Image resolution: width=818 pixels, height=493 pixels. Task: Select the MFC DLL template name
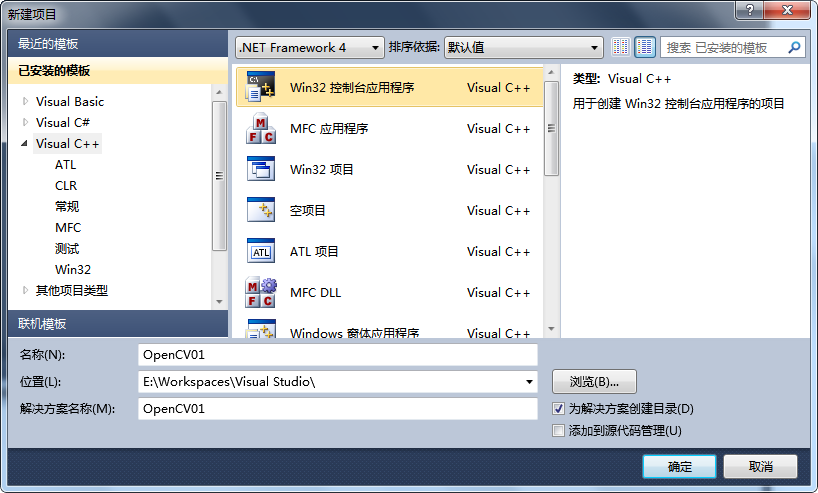click(315, 292)
